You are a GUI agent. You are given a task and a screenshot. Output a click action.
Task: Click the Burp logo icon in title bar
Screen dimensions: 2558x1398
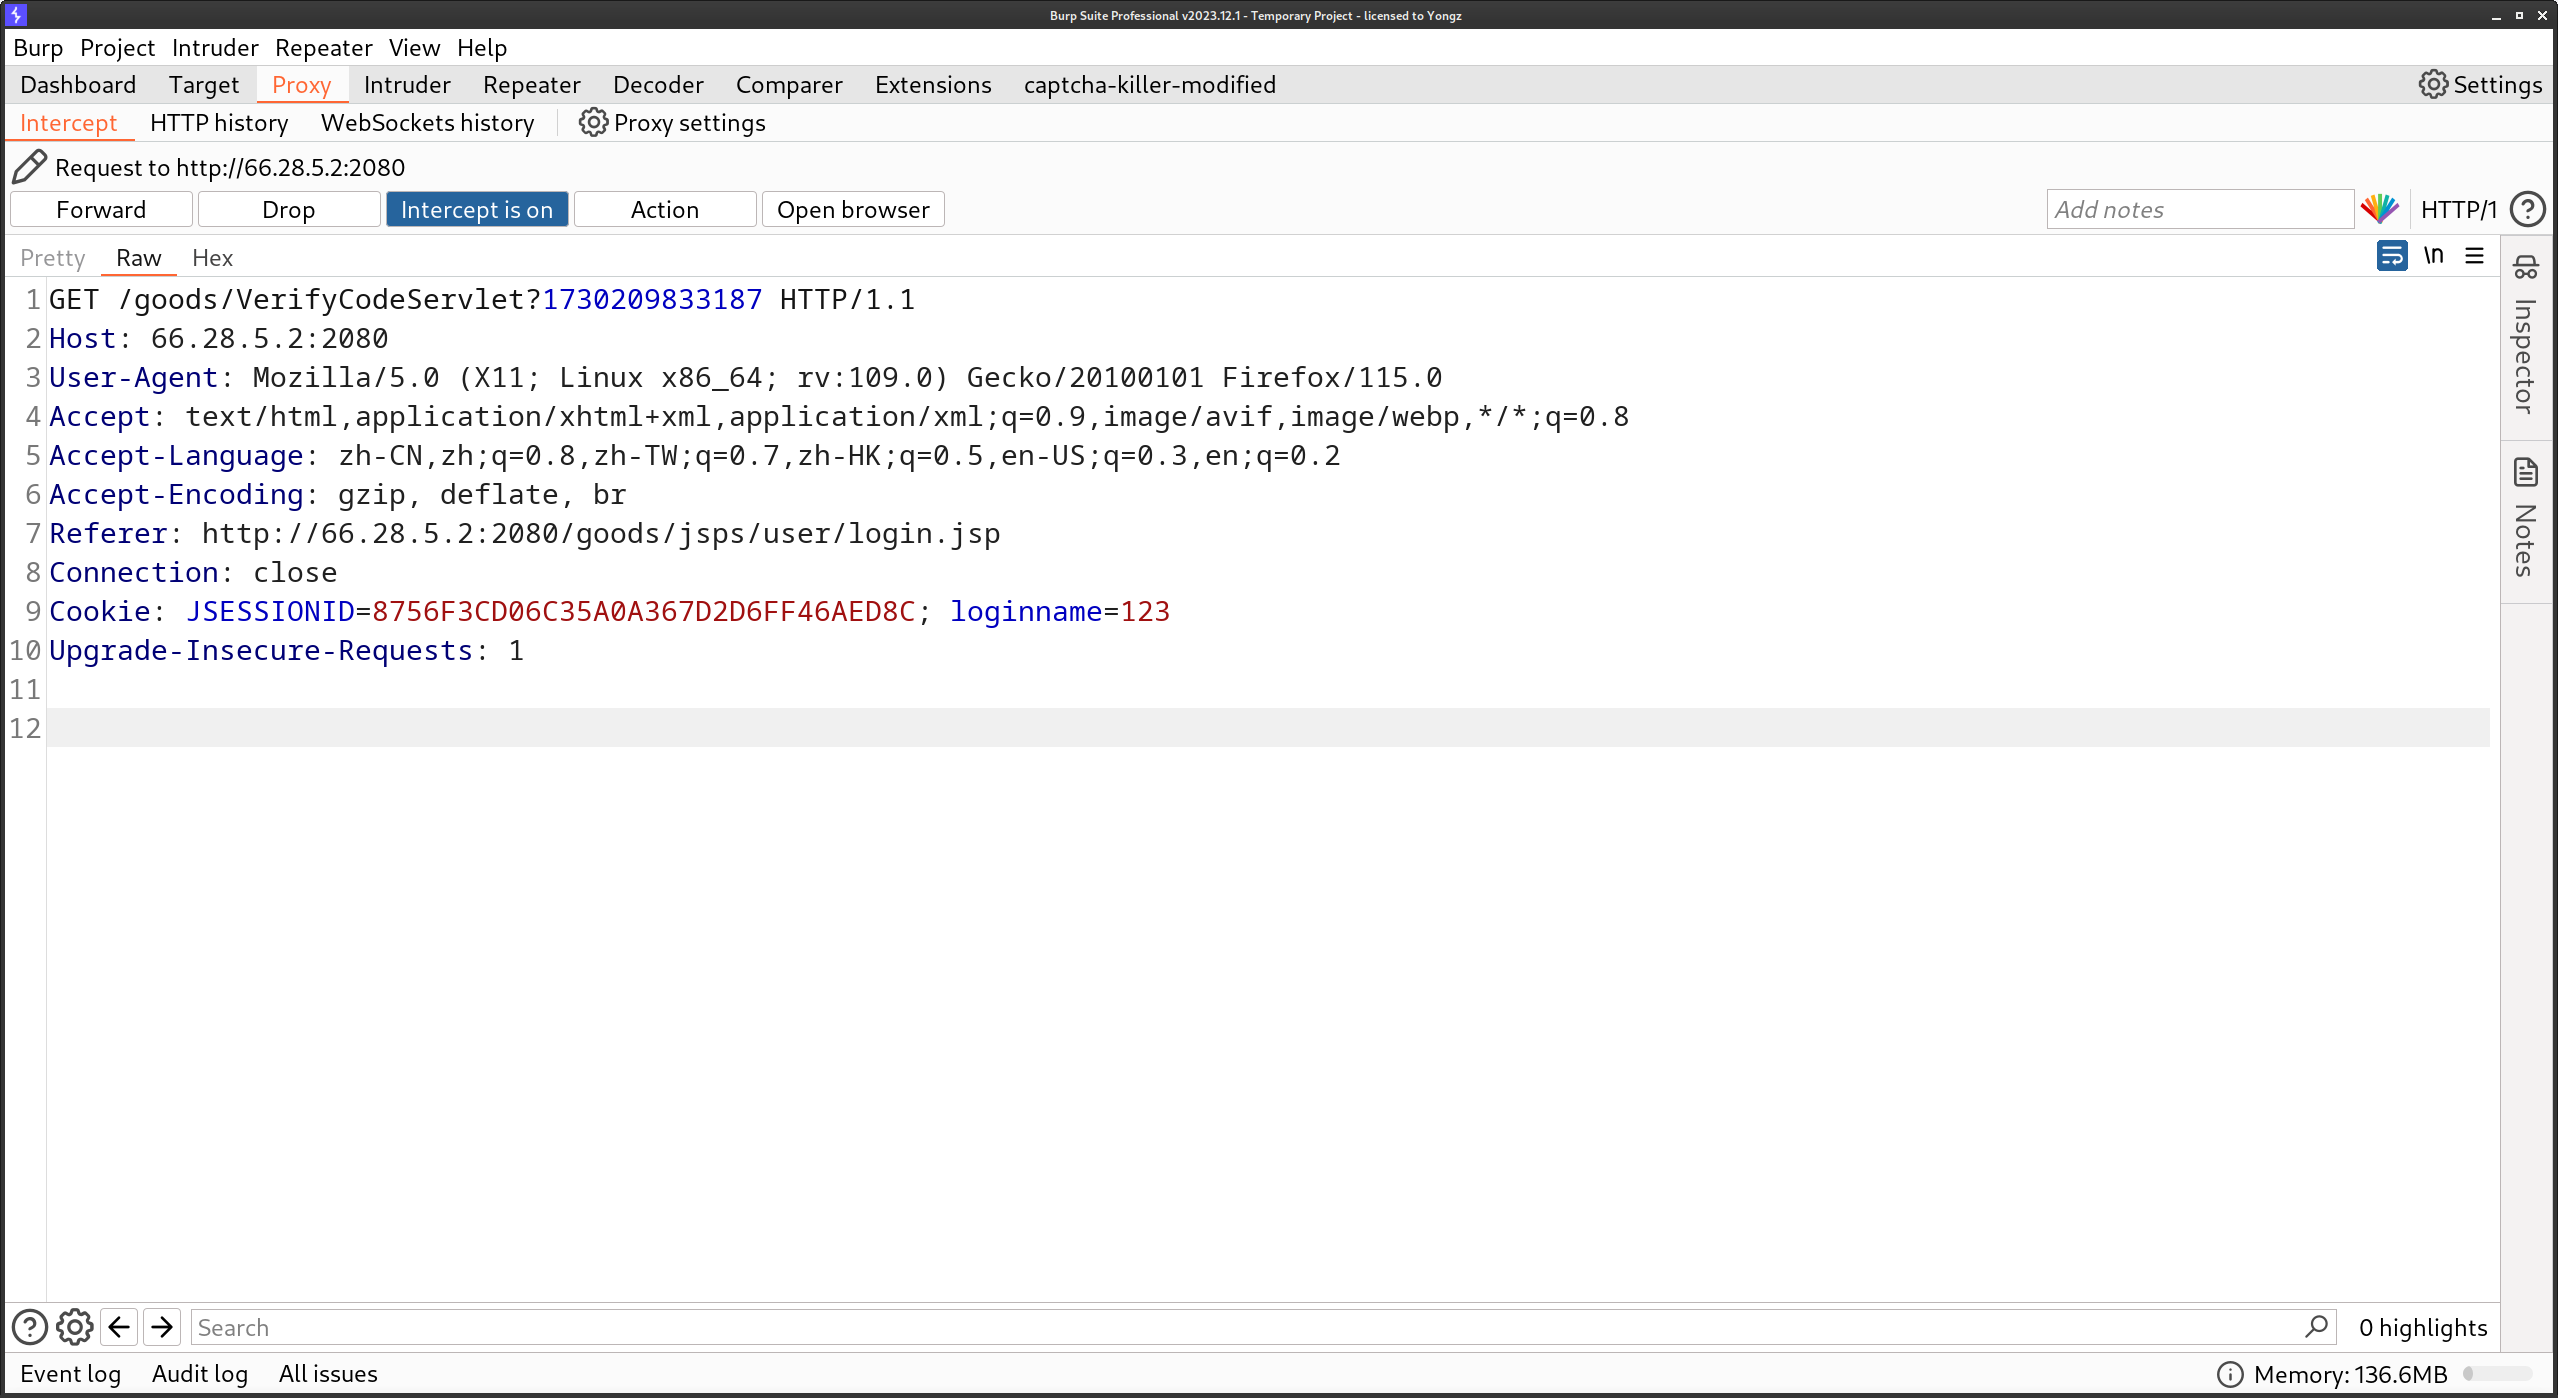point(16,15)
